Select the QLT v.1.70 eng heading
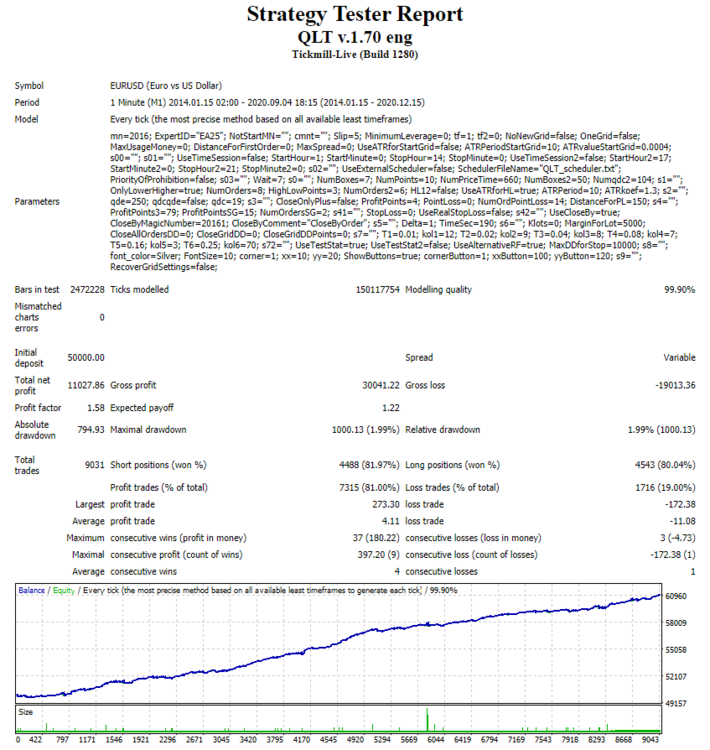 (x=355, y=37)
